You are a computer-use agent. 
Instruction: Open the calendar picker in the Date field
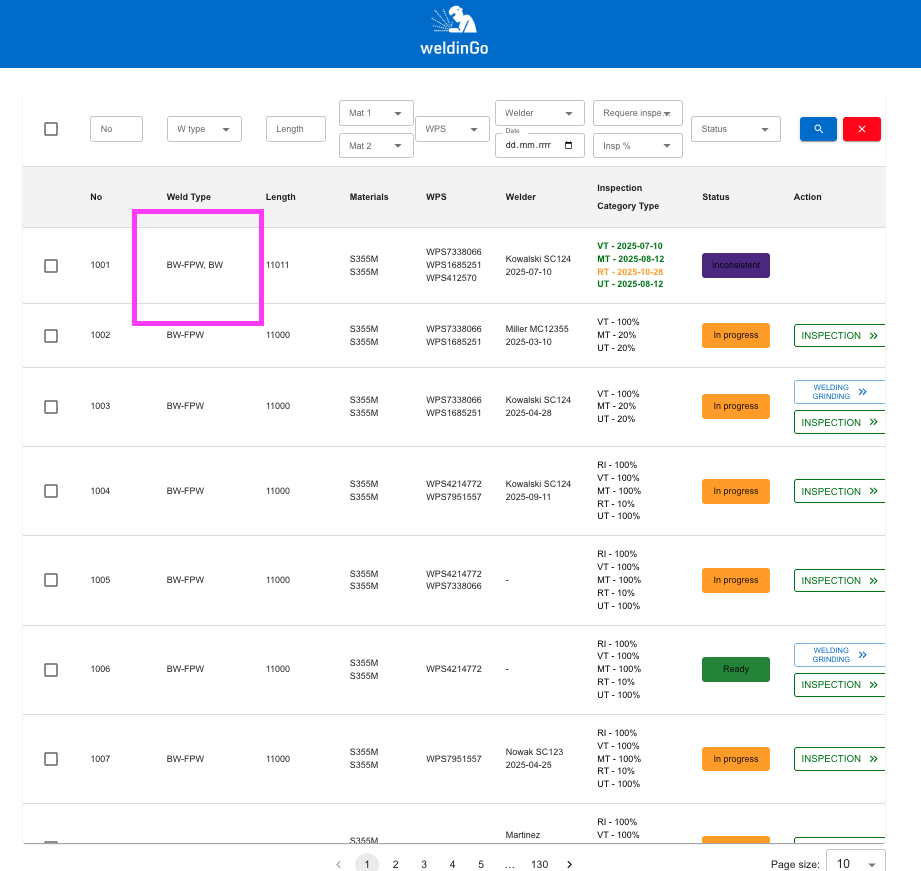[x=569, y=145]
